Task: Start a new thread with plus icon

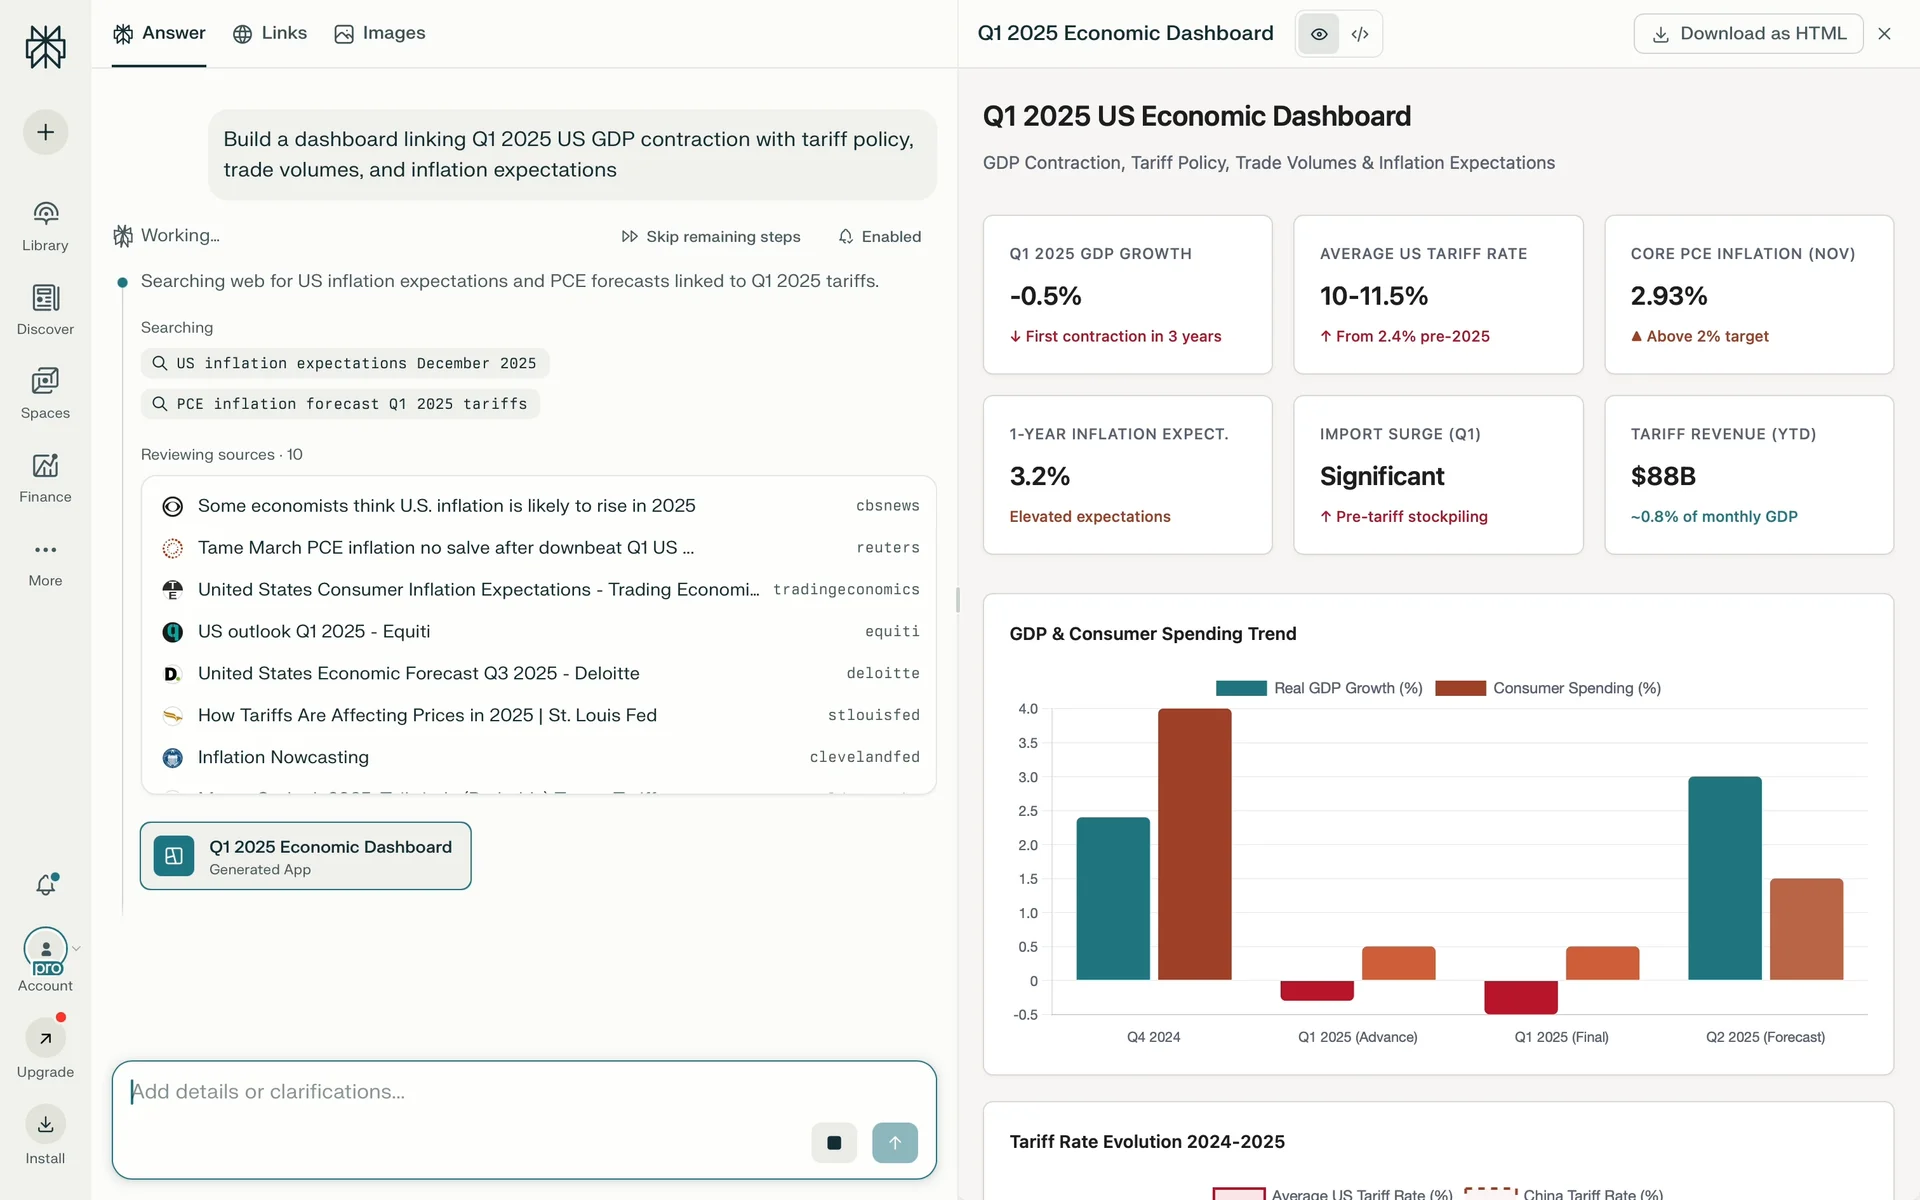Action: (45, 132)
